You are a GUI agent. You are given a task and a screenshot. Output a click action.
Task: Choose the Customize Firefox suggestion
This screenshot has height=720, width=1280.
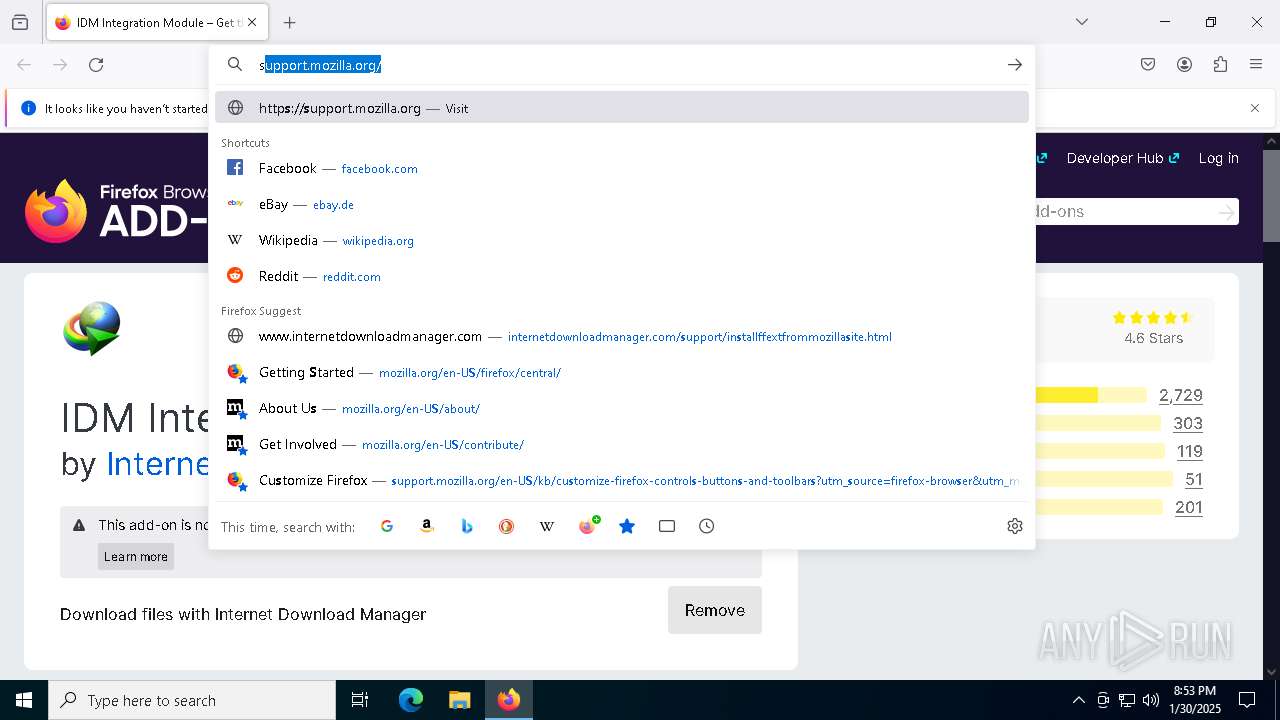[x=622, y=480]
